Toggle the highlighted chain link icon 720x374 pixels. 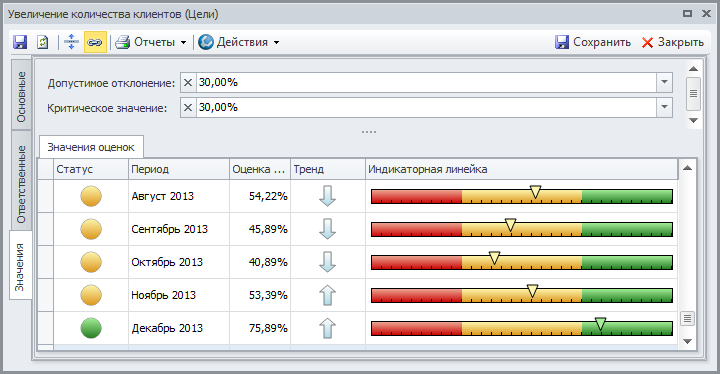coord(95,42)
